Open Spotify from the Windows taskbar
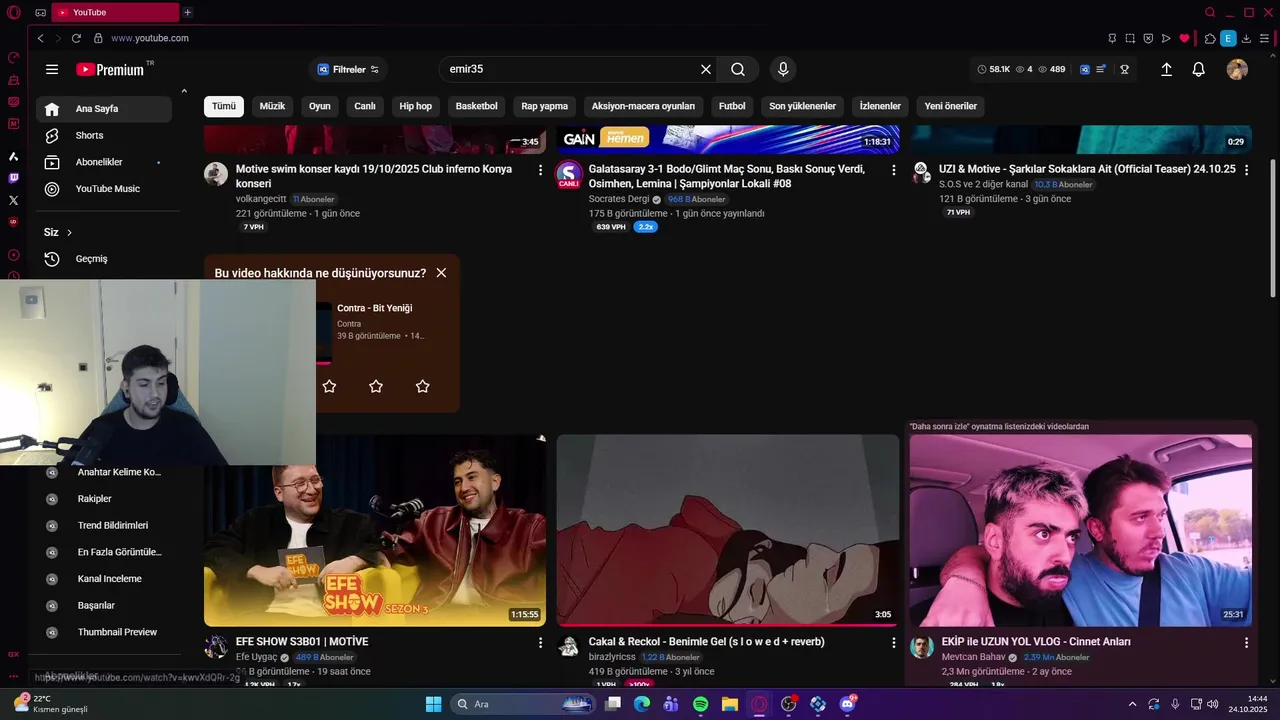This screenshot has width=1280, height=720. [700, 704]
